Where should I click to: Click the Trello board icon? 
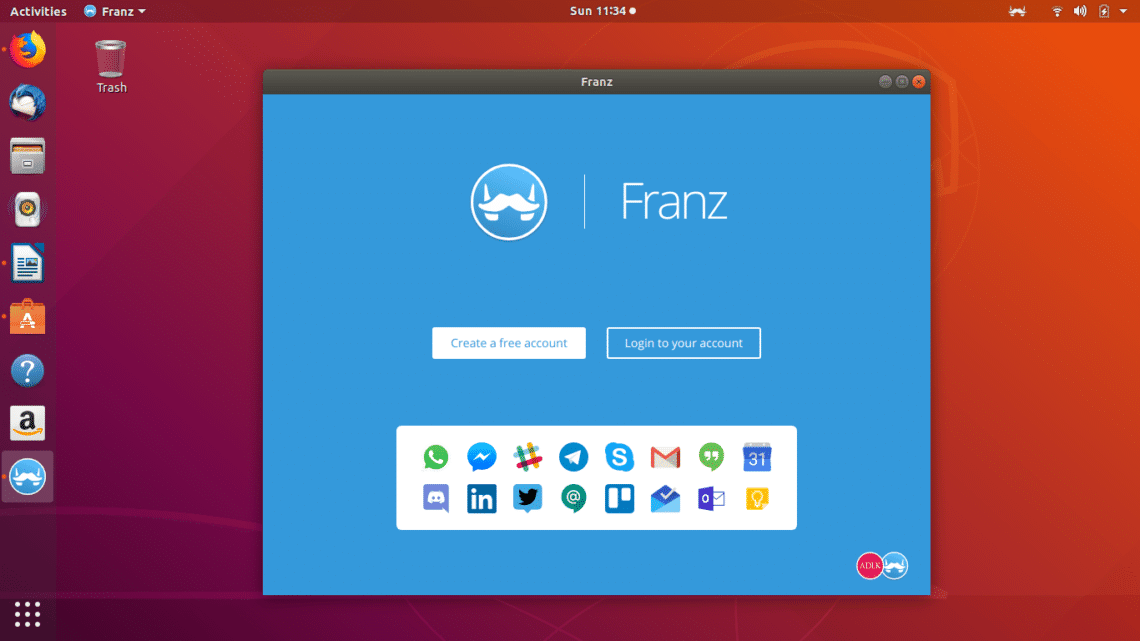(619, 498)
